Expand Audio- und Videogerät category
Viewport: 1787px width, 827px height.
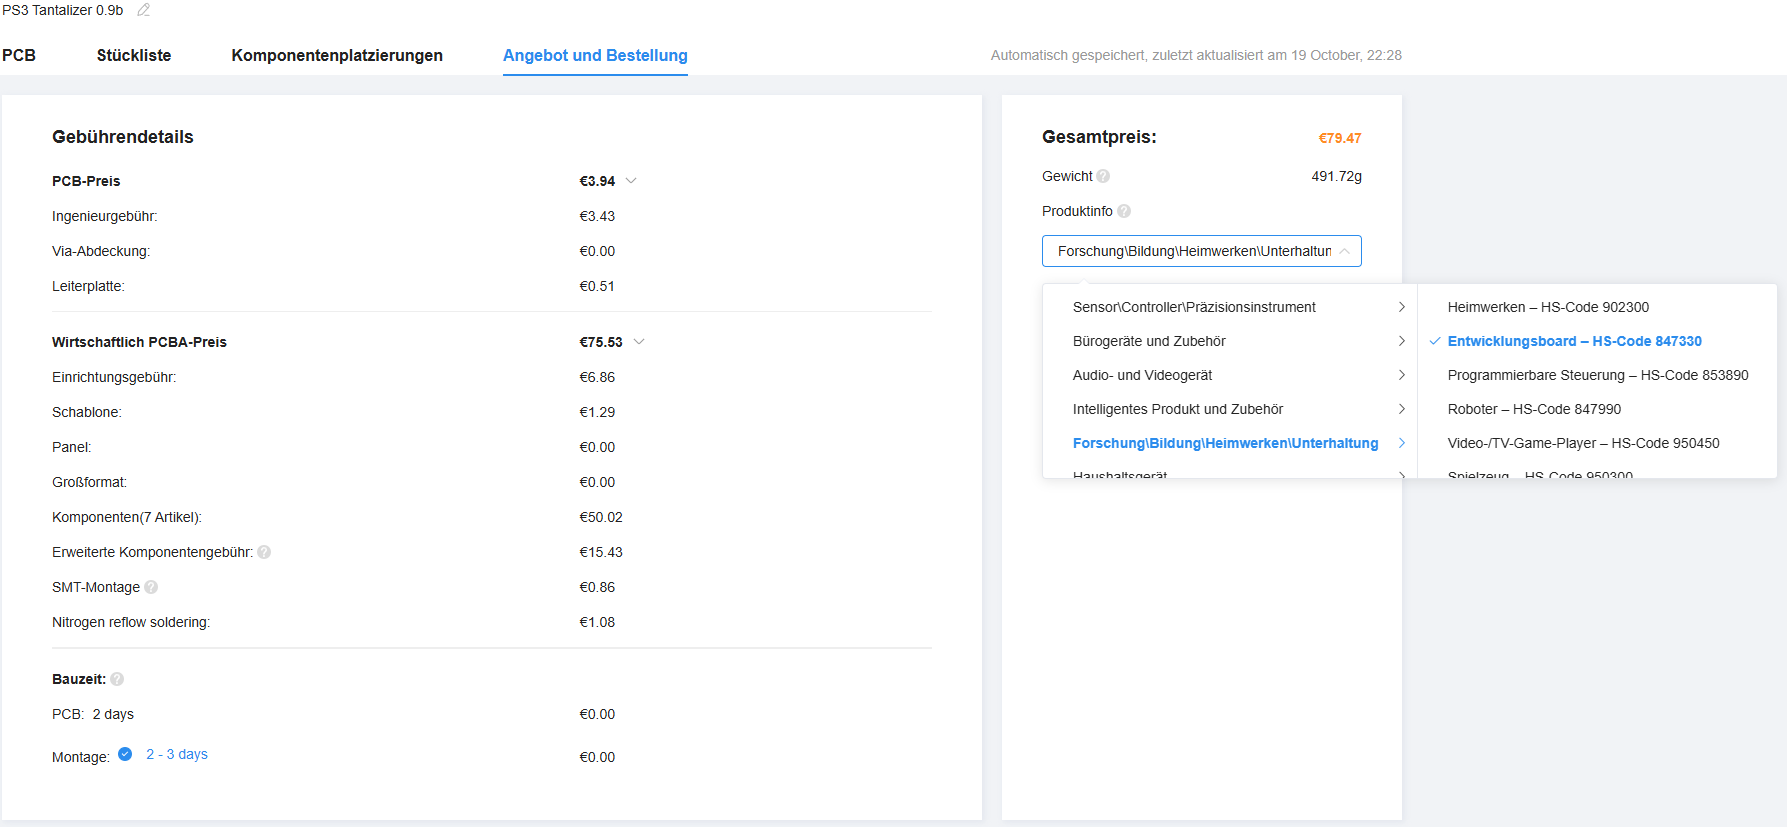point(1142,375)
